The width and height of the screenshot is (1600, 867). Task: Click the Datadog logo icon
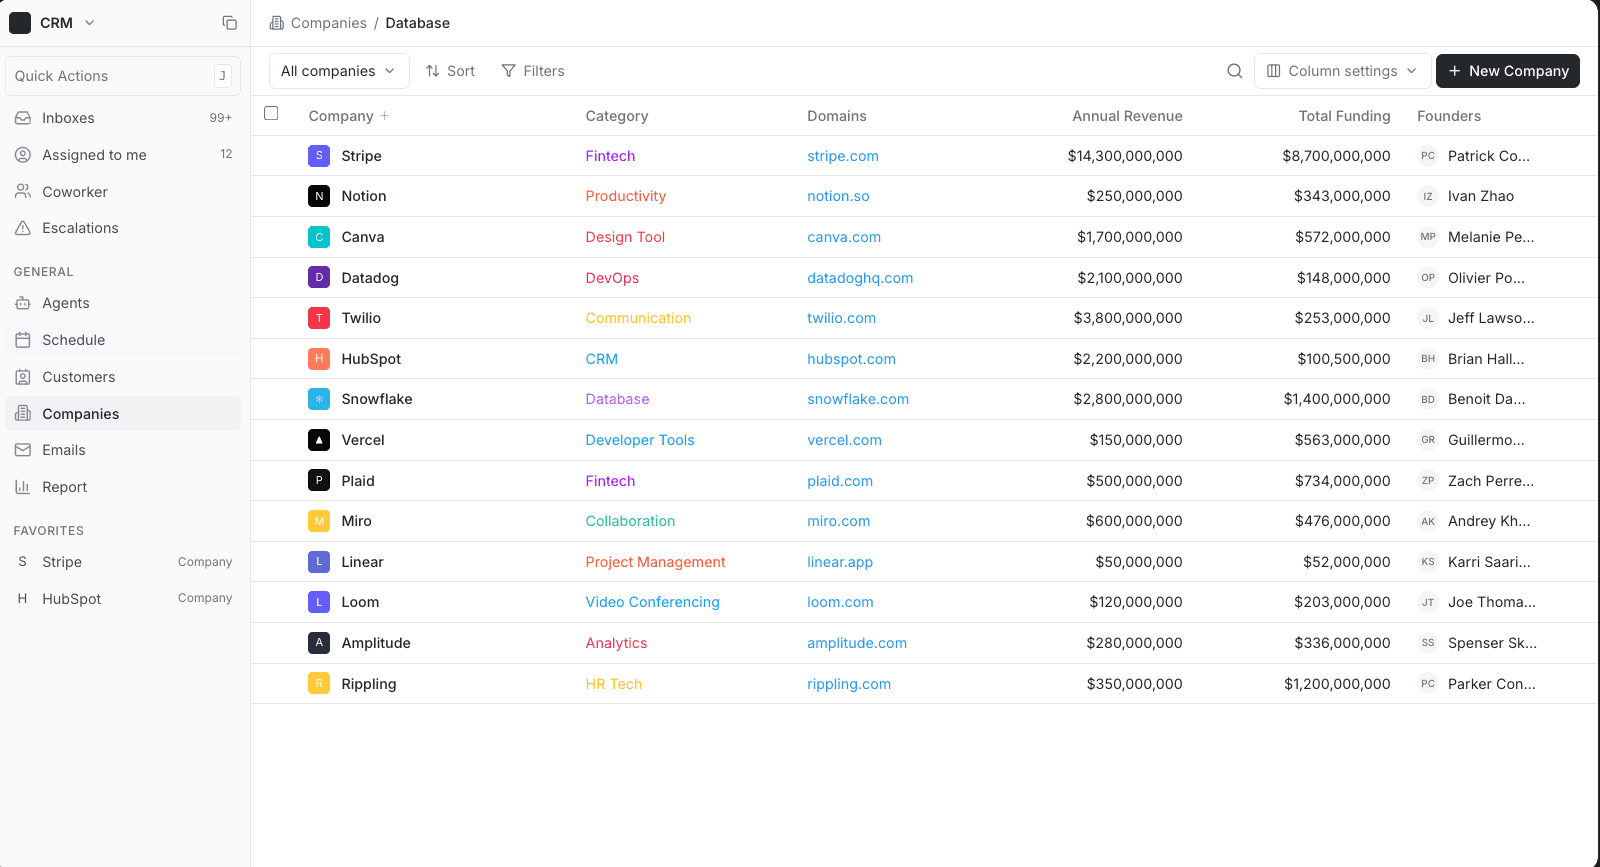[319, 278]
